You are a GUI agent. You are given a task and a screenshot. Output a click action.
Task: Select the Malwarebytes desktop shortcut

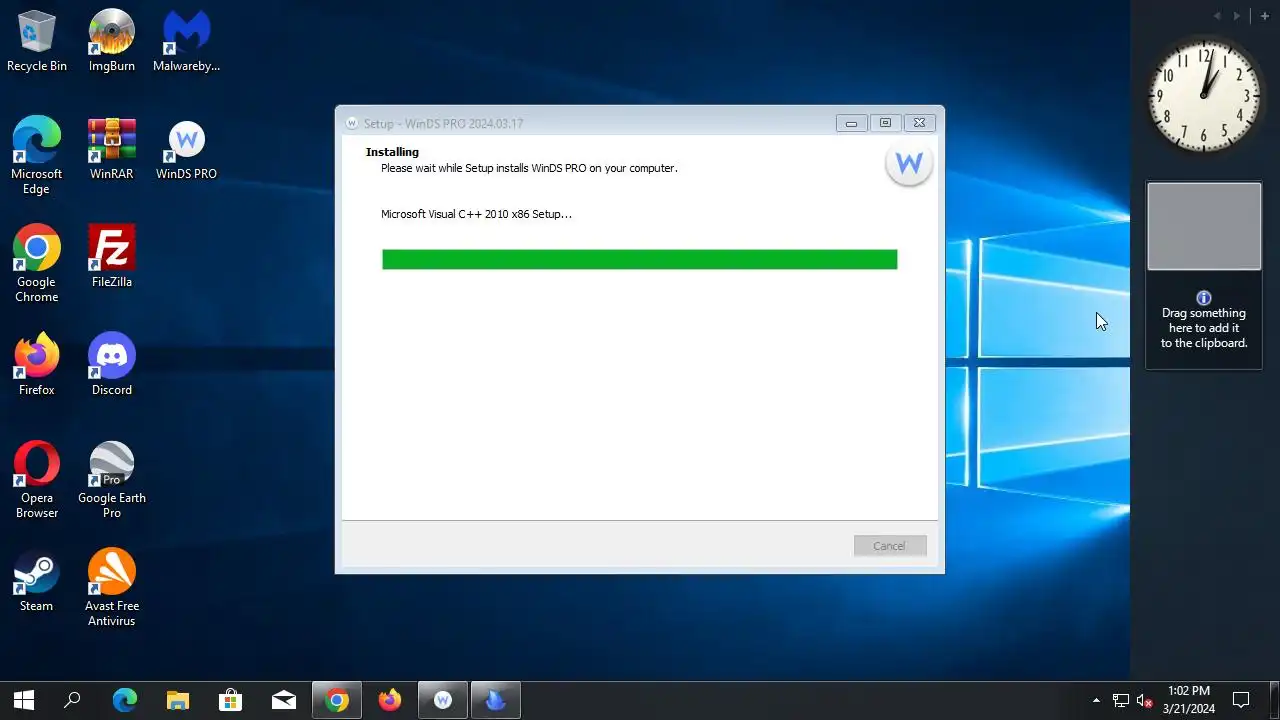(186, 41)
